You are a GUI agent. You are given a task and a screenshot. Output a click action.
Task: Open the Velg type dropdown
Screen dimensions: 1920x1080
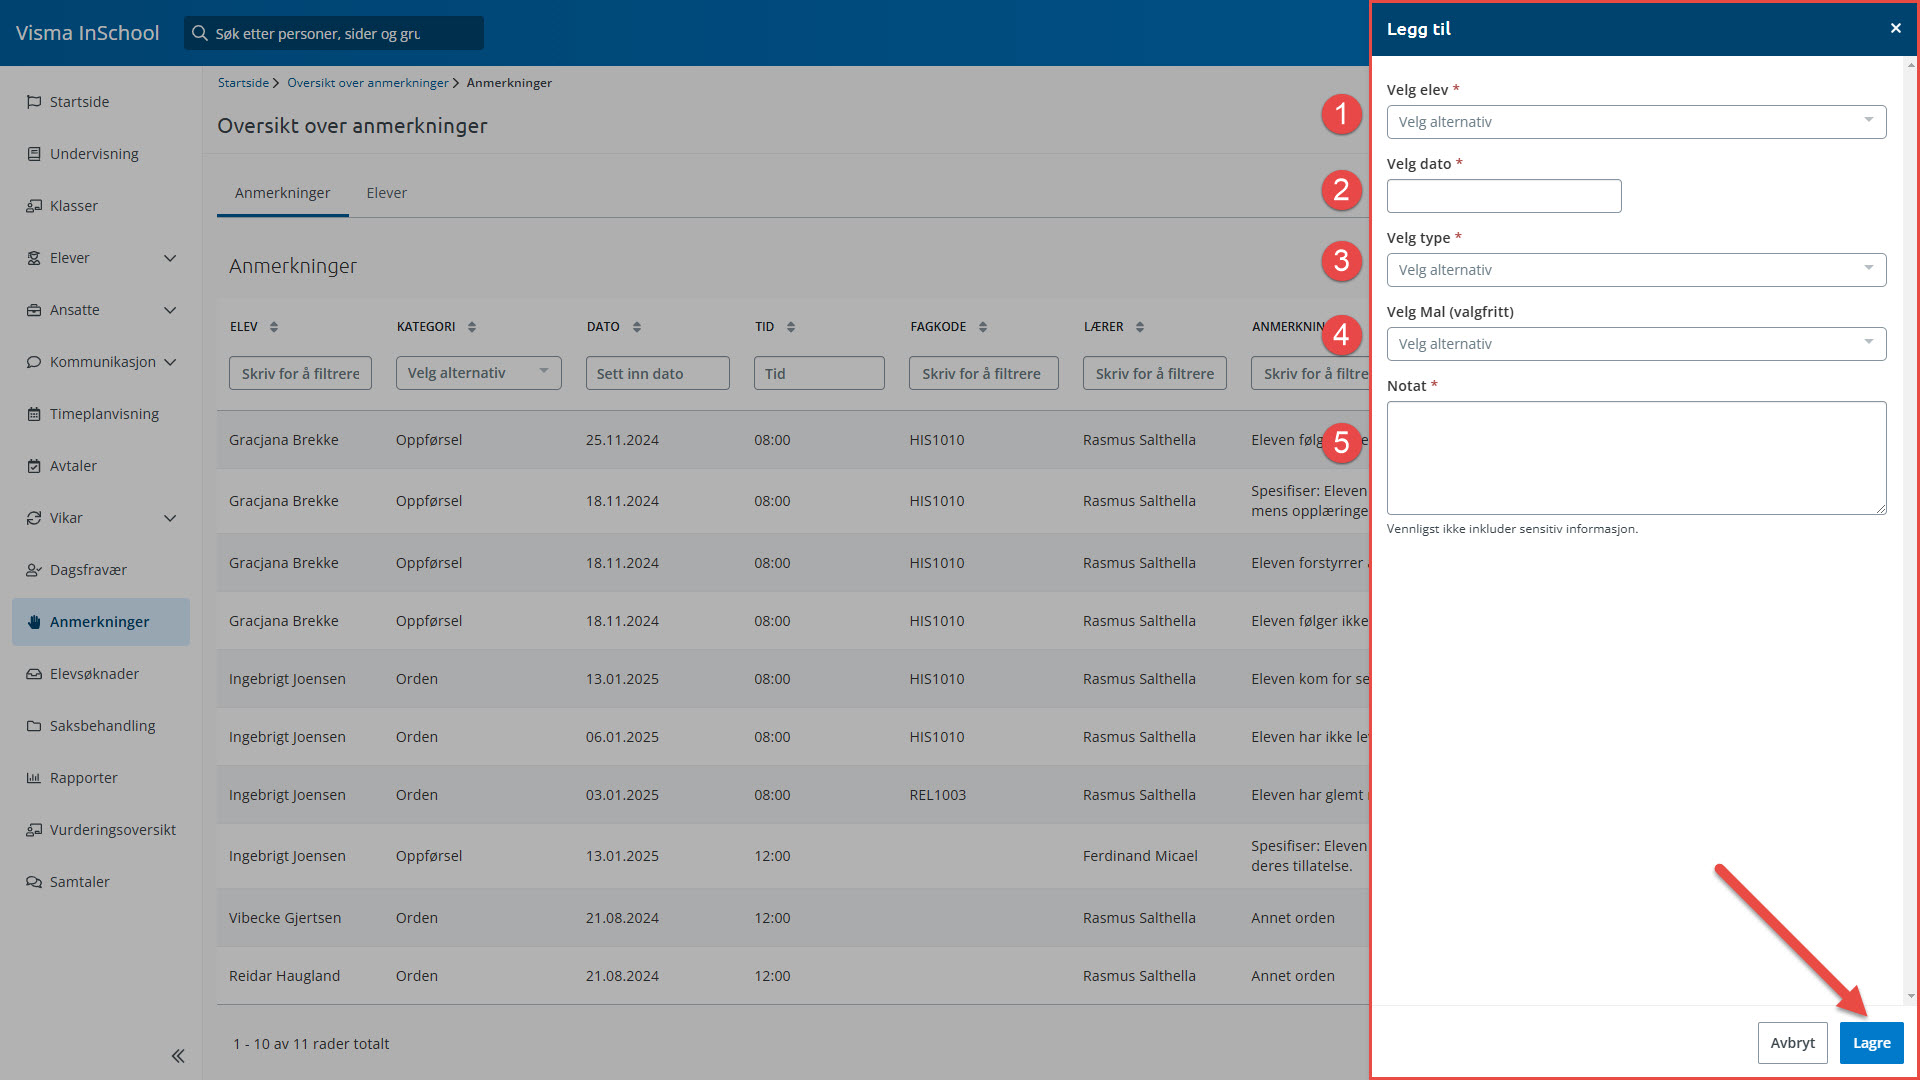pyautogui.click(x=1636, y=270)
